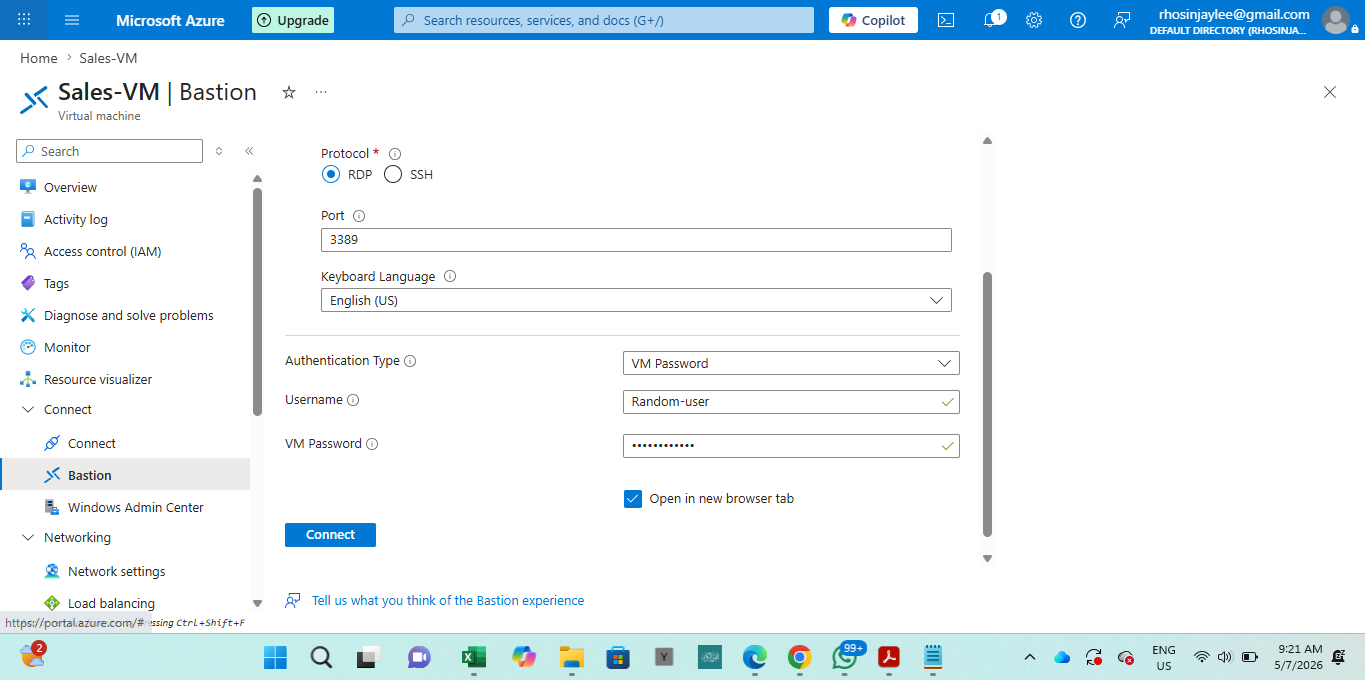
Task: Toggle sidebar expand/collapse all arrows
Action: pyautogui.click(x=219, y=151)
